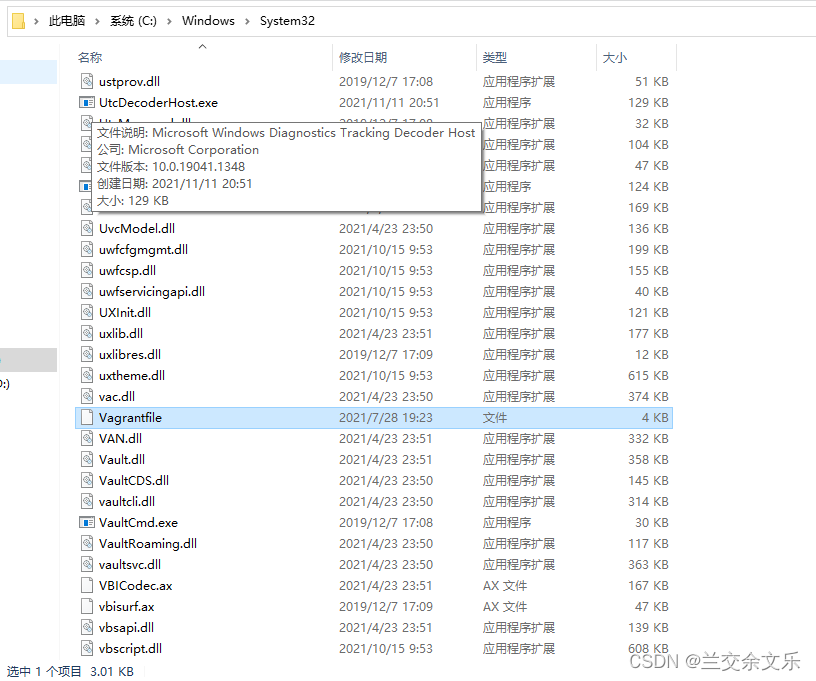Select the file named uxtheme.dll

(132, 375)
